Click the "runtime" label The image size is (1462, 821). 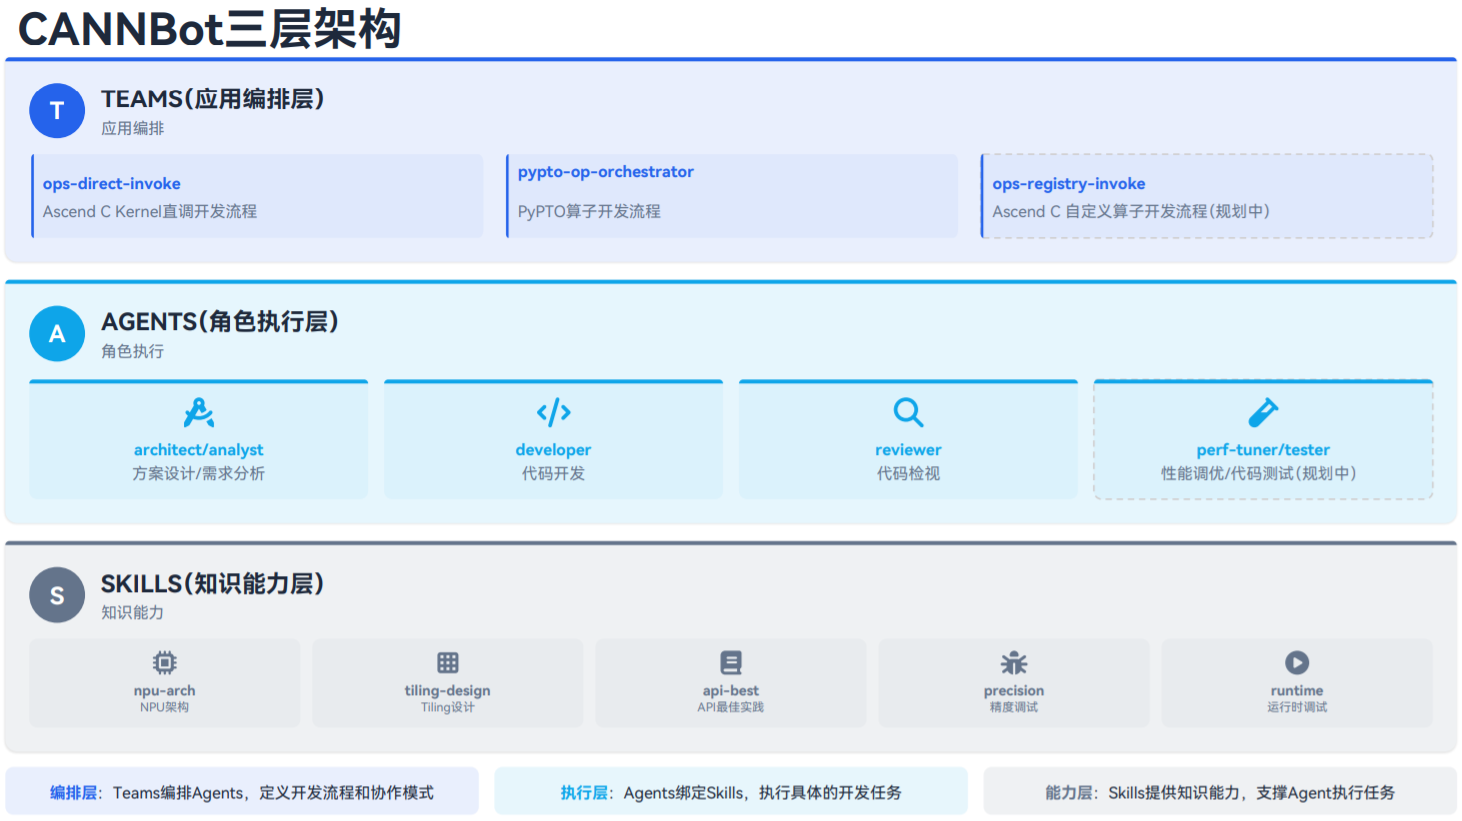click(1297, 691)
